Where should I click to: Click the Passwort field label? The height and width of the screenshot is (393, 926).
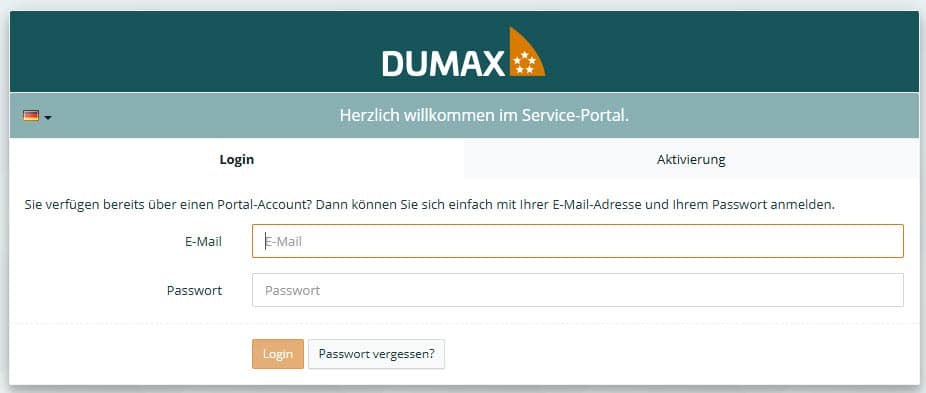(194, 290)
